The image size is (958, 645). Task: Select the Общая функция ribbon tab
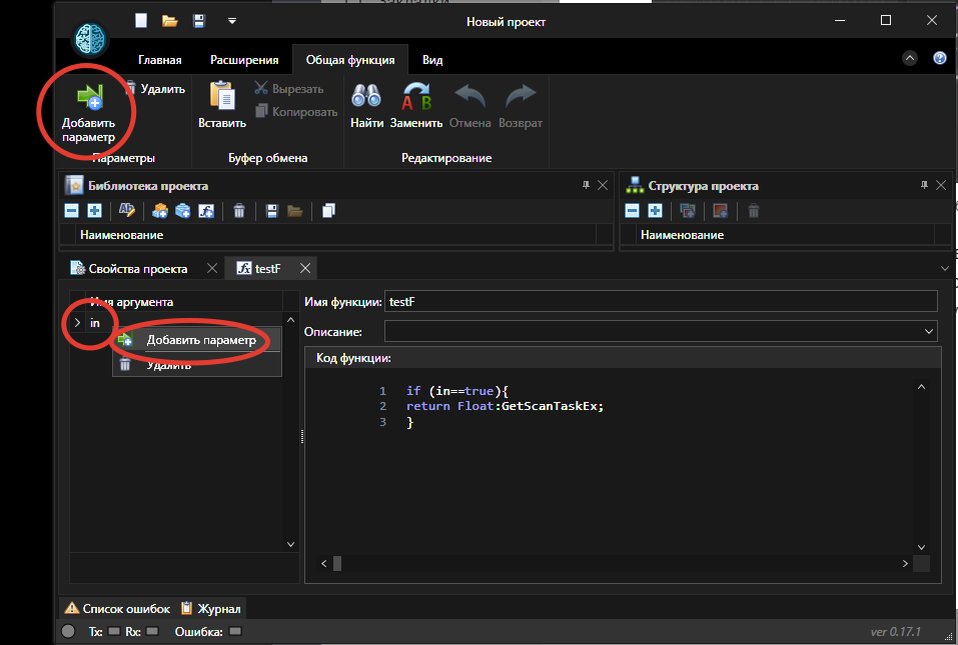coord(350,60)
